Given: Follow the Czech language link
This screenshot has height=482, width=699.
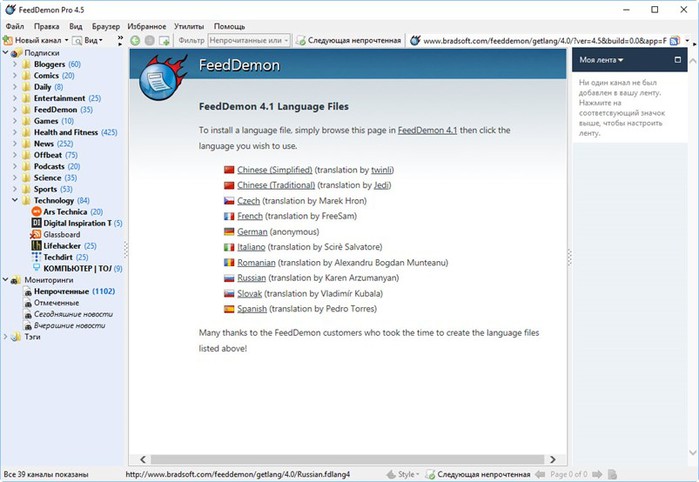Looking at the screenshot, I should pos(248,201).
